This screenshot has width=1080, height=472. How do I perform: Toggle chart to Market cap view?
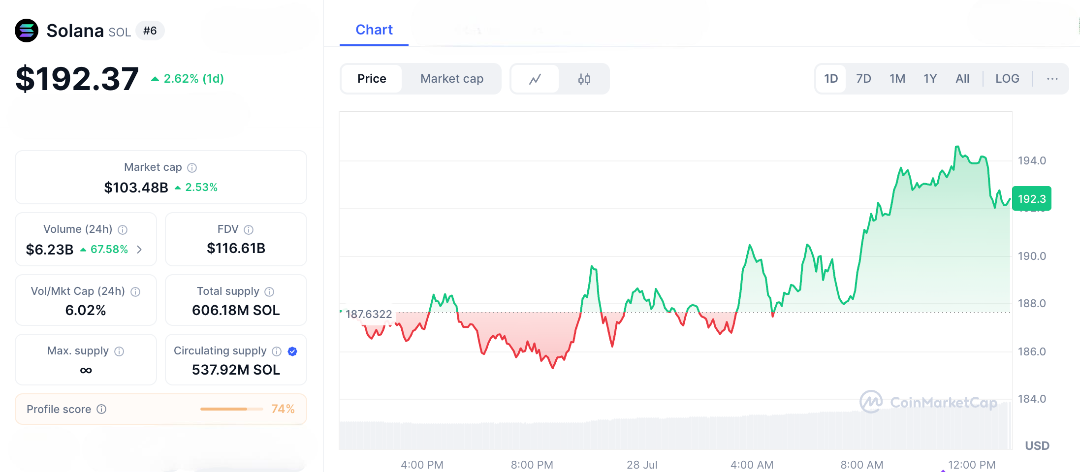pos(452,79)
